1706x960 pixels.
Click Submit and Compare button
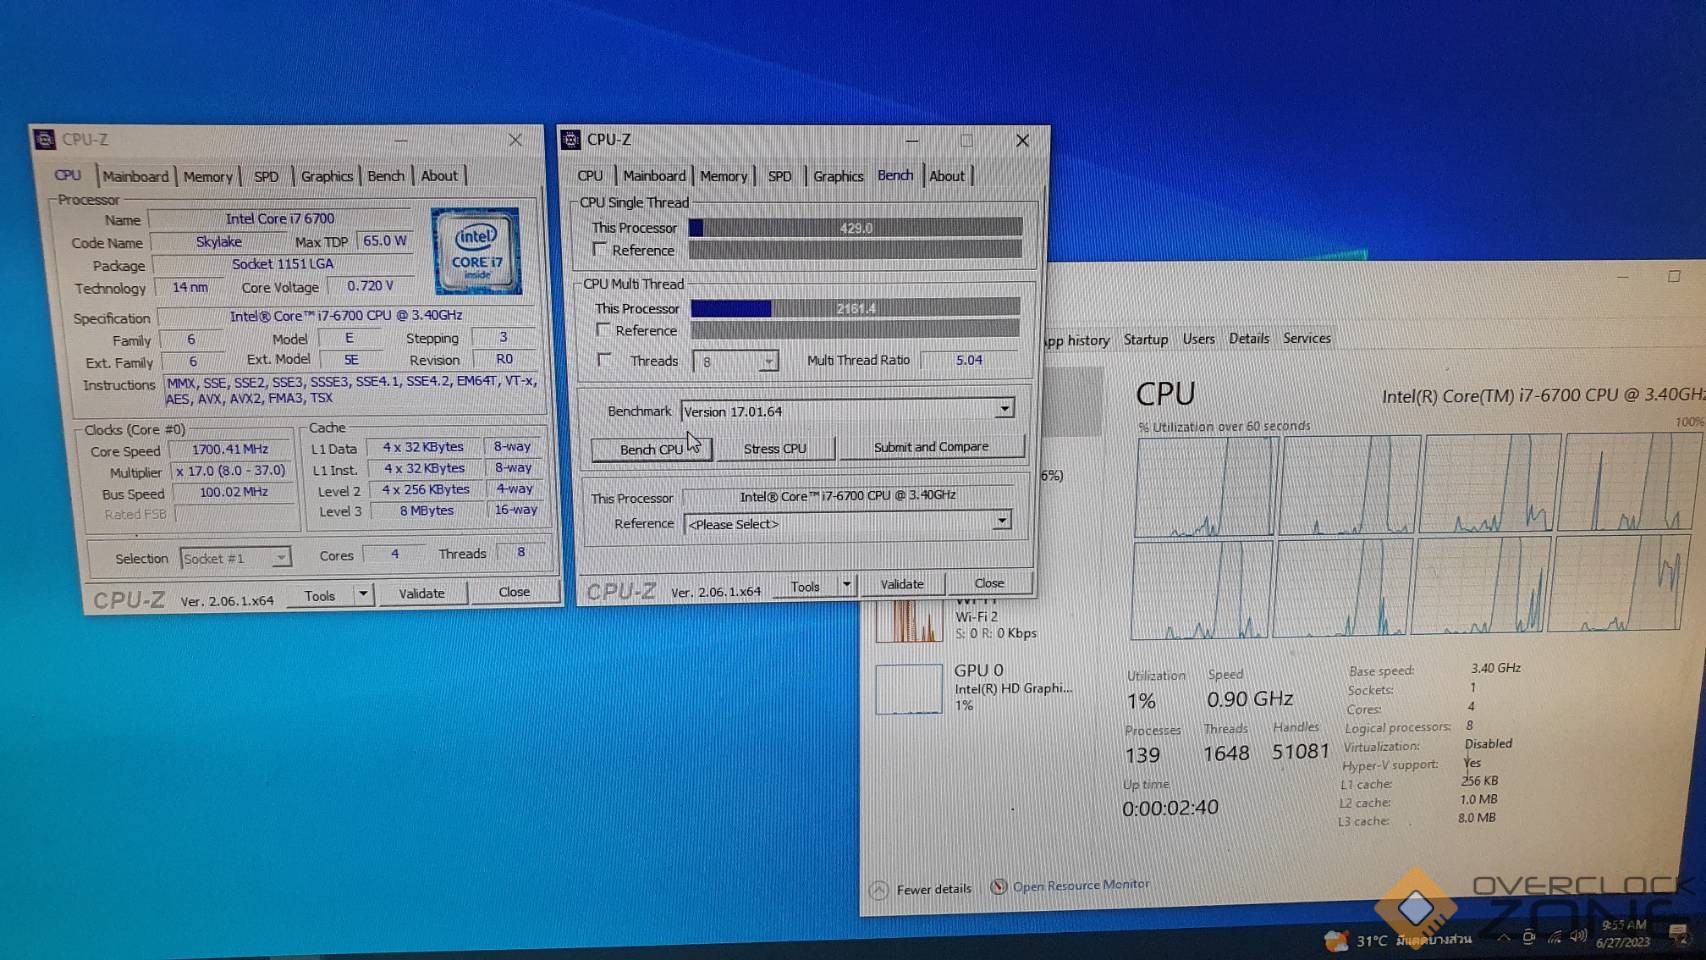click(931, 447)
